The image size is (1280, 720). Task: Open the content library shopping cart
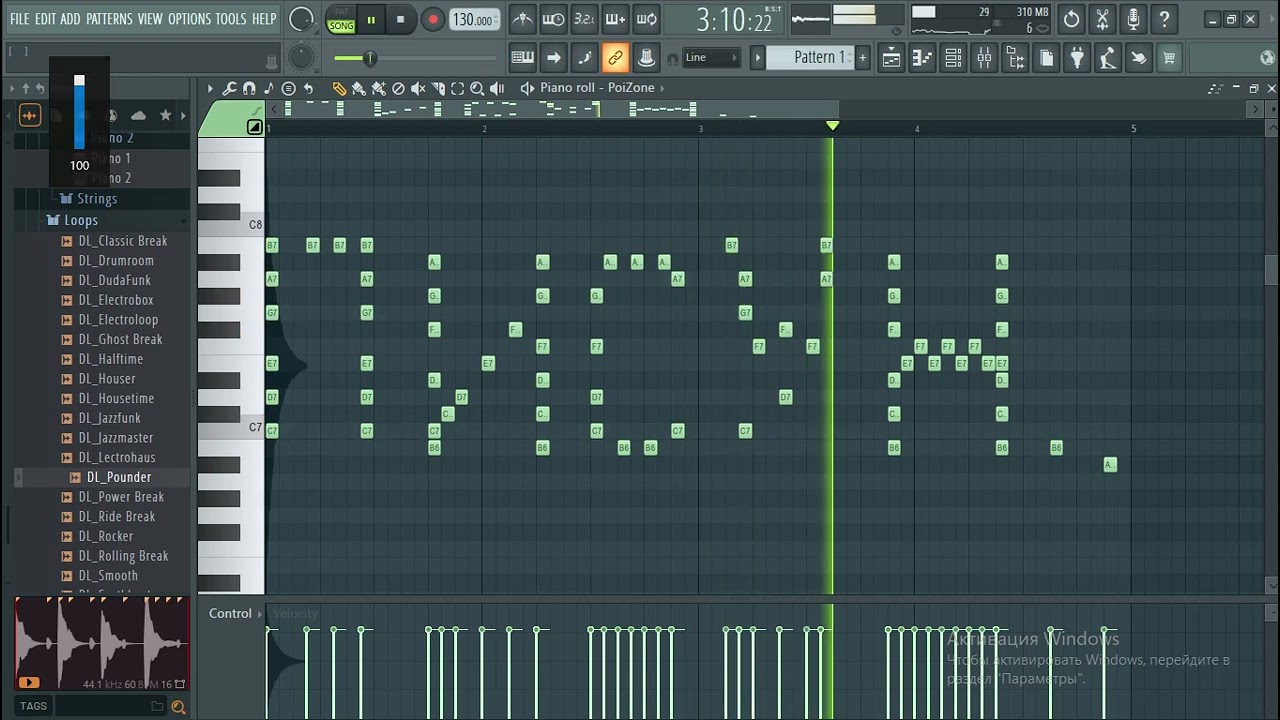click(1168, 58)
